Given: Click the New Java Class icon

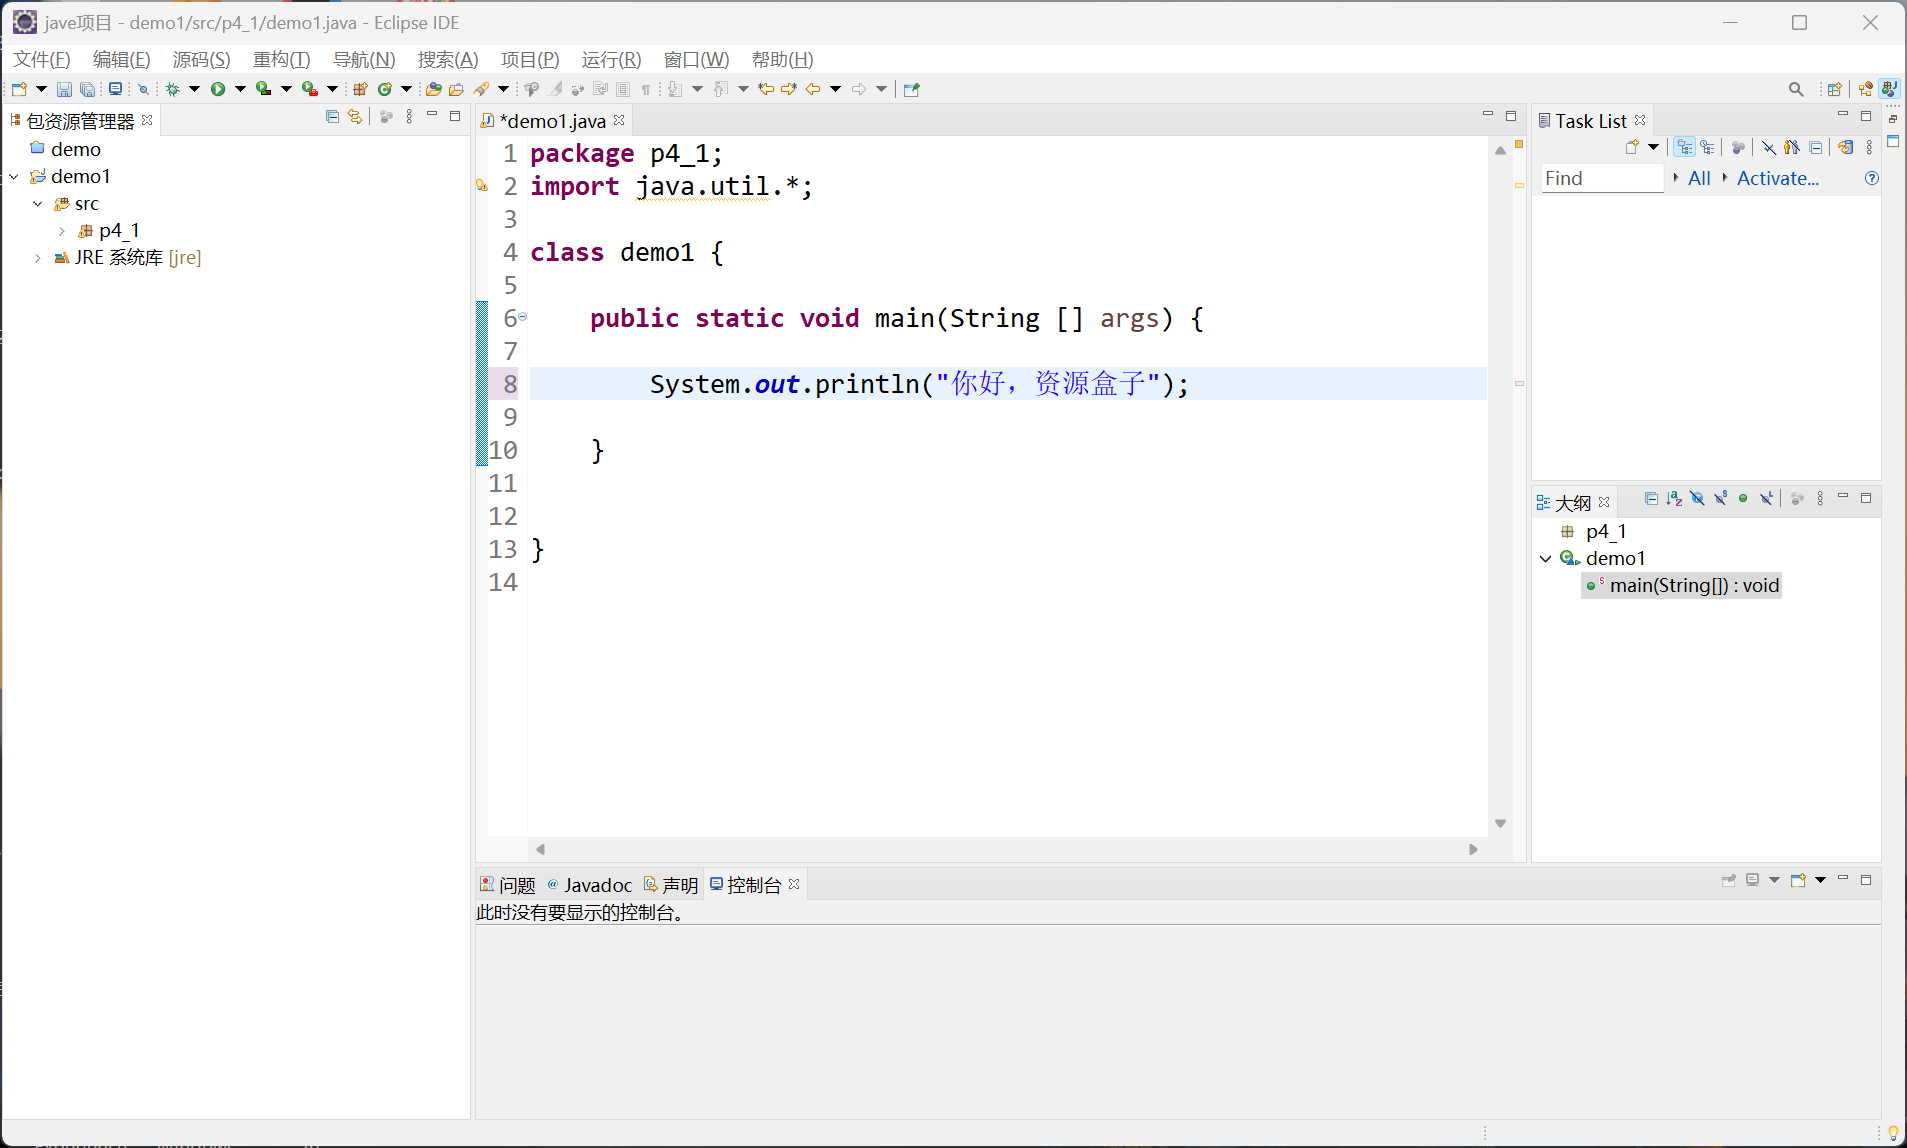Looking at the screenshot, I should click(384, 89).
